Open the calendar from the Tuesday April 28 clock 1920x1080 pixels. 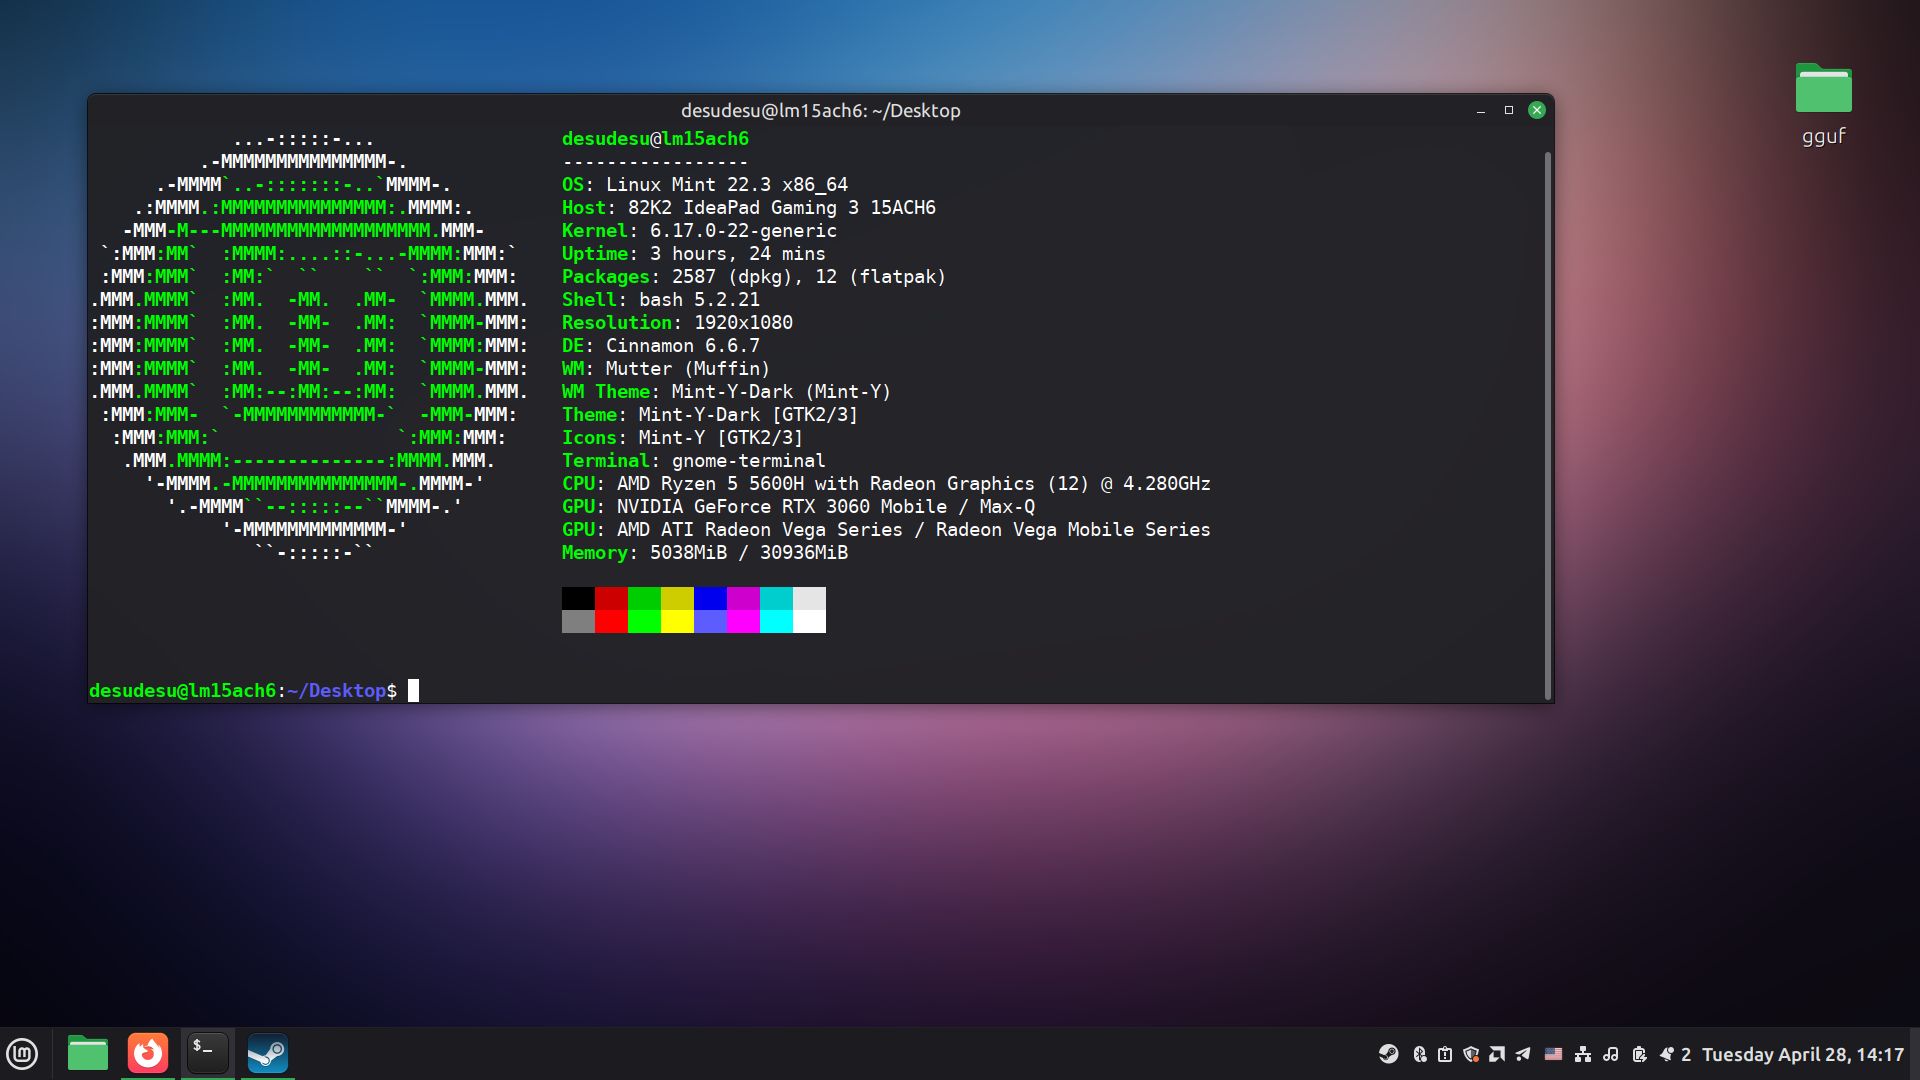click(1803, 1054)
